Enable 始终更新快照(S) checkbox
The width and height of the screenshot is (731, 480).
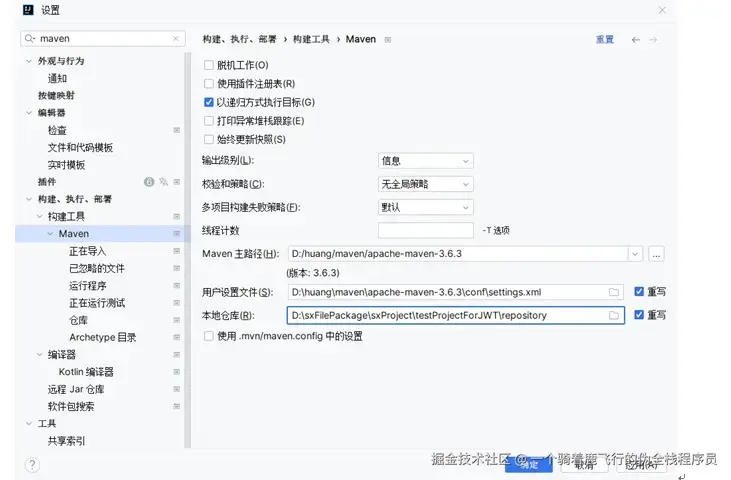coord(209,139)
